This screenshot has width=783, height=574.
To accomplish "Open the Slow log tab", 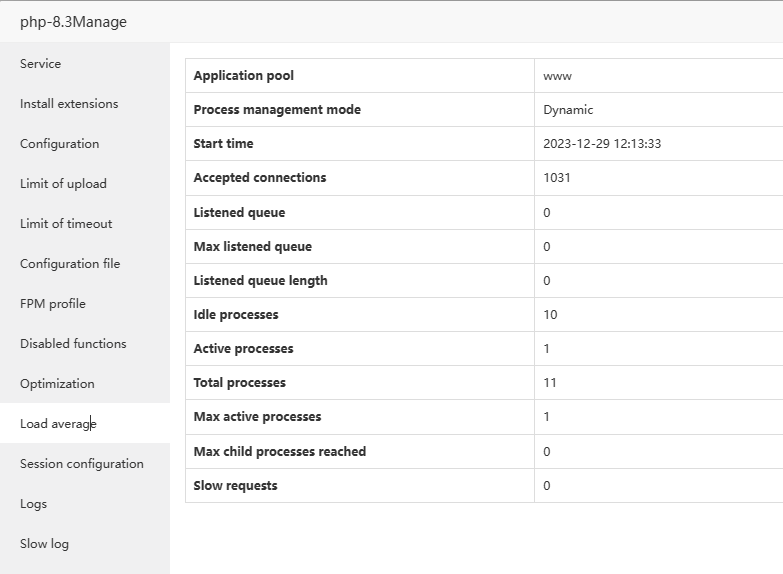I will 45,544.
